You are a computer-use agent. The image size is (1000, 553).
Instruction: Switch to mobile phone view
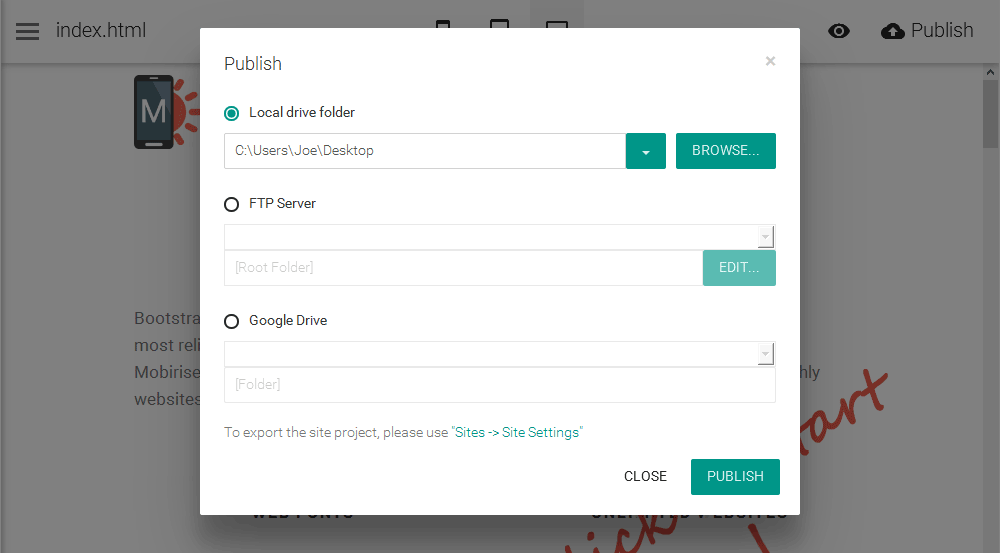(443, 25)
